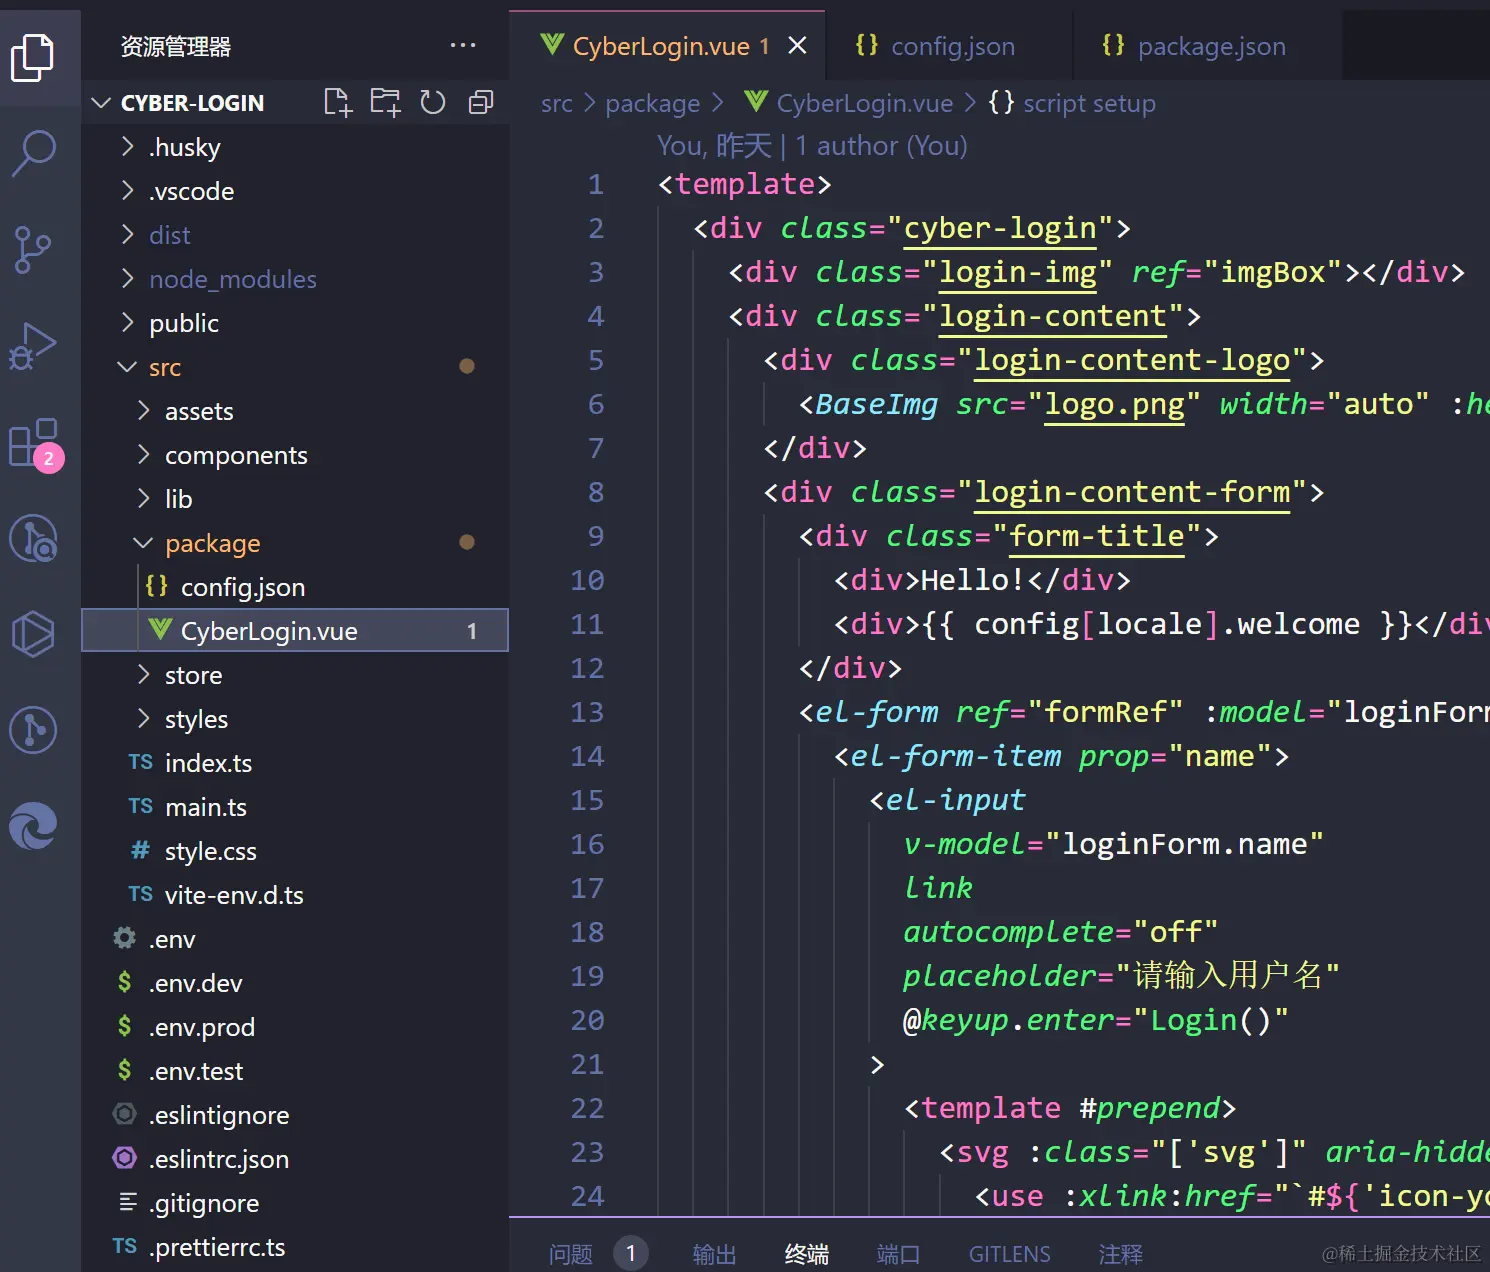Image resolution: width=1490 pixels, height=1272 pixels.
Task: Collapse the CYBER-LOGIN project root
Action: click(x=295, y=103)
